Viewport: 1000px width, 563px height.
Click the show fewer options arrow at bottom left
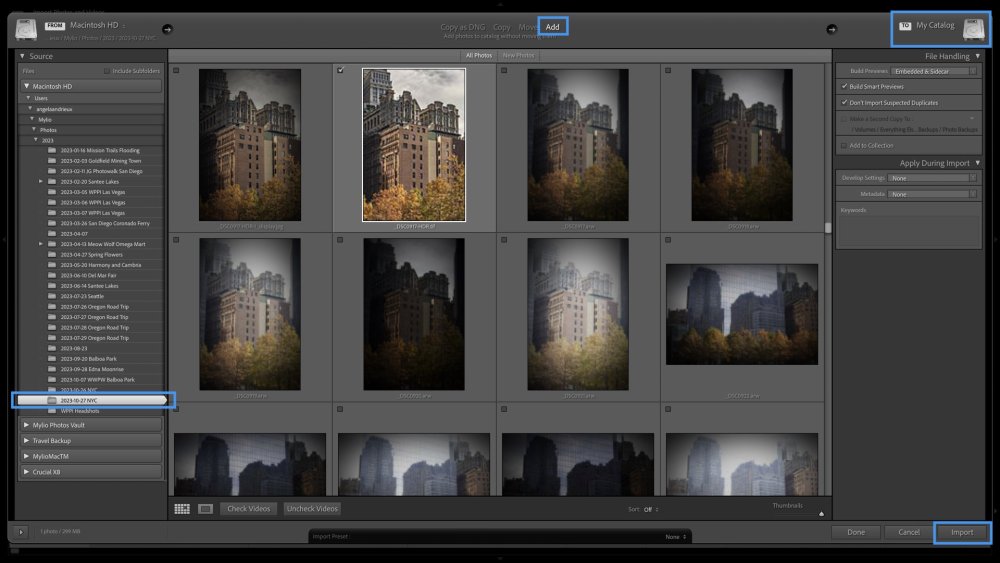(21, 532)
